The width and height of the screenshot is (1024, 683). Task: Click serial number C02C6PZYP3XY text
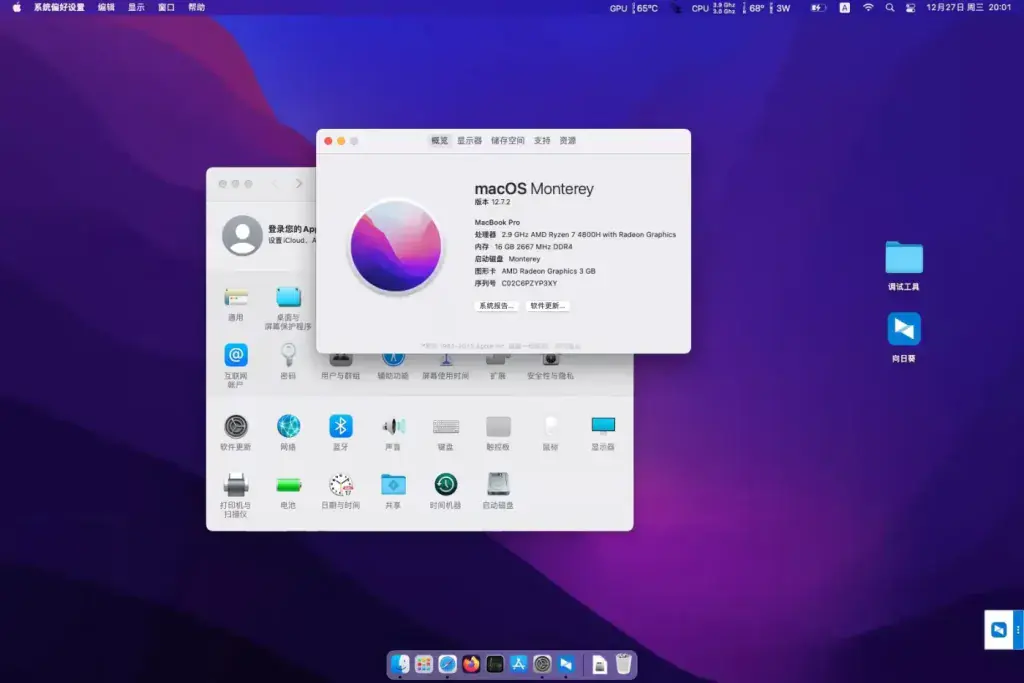529,283
